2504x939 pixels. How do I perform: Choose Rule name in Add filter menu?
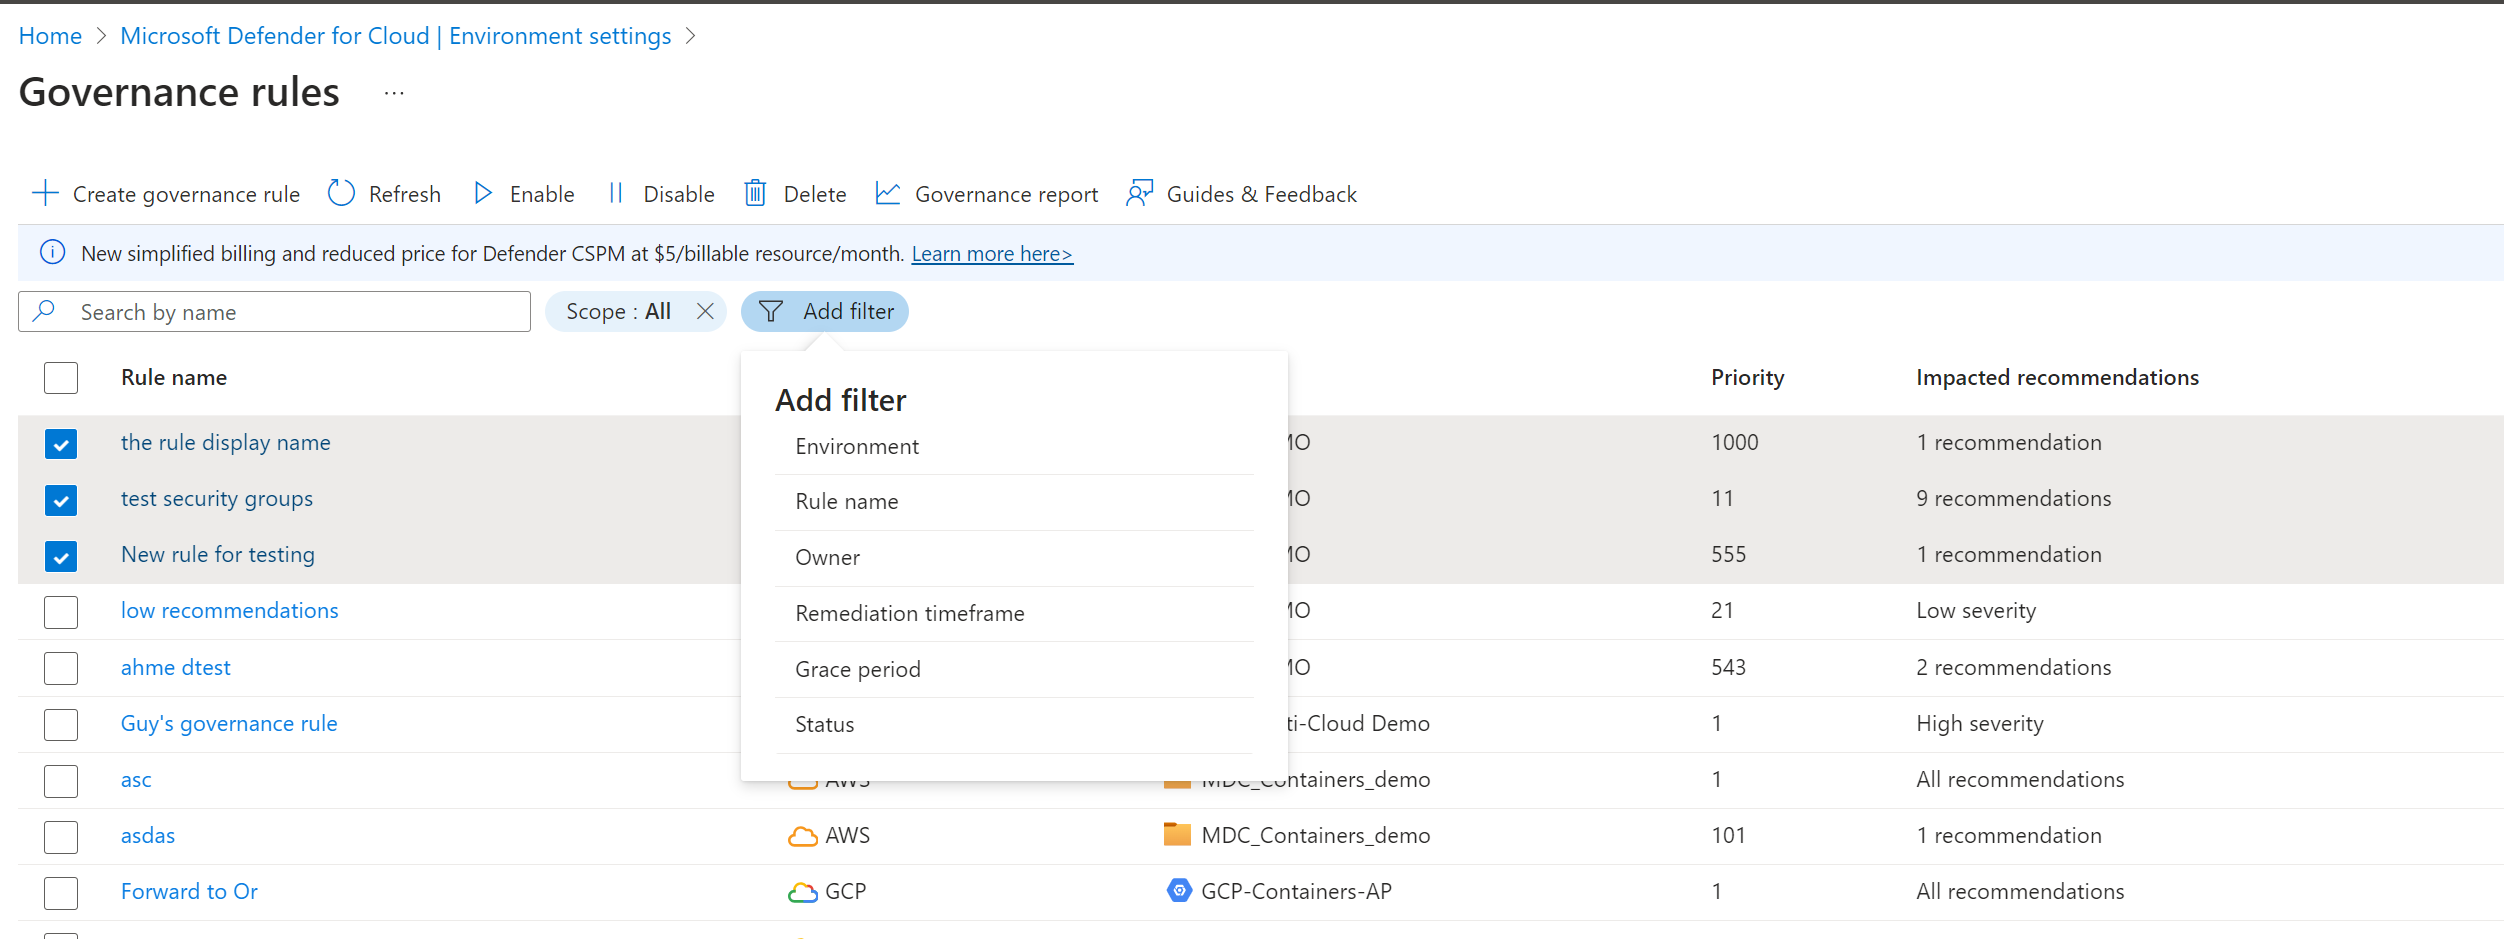[x=1014, y=502]
